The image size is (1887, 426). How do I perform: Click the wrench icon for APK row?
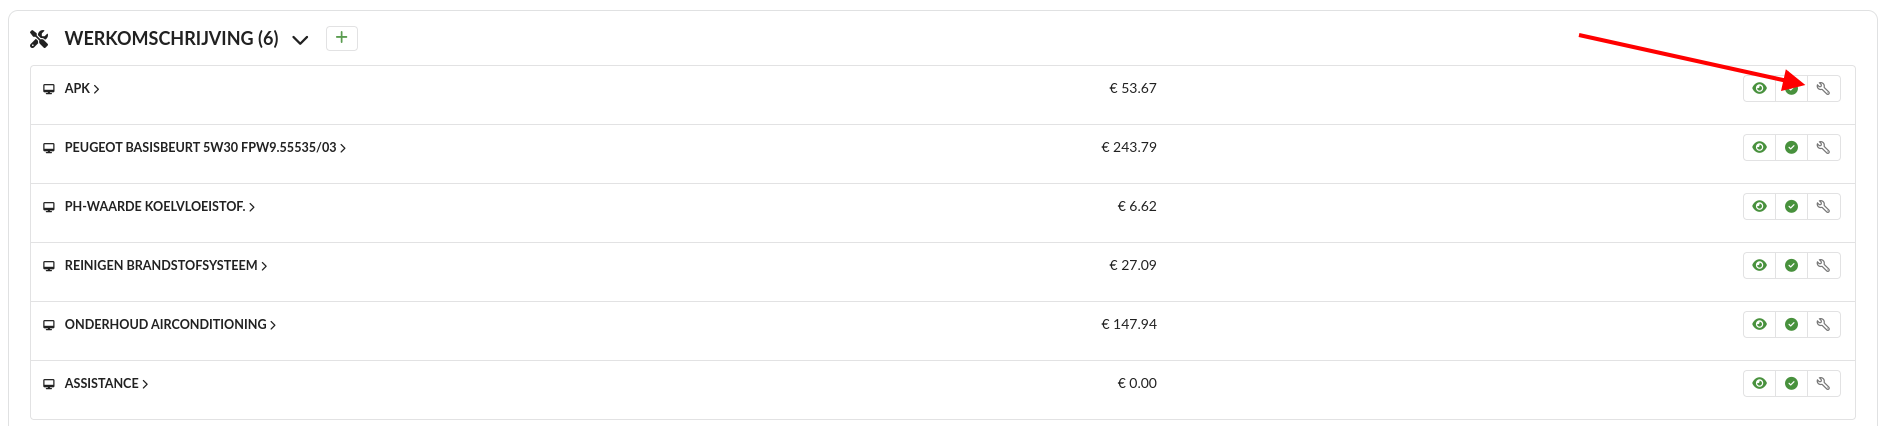pyautogui.click(x=1823, y=89)
